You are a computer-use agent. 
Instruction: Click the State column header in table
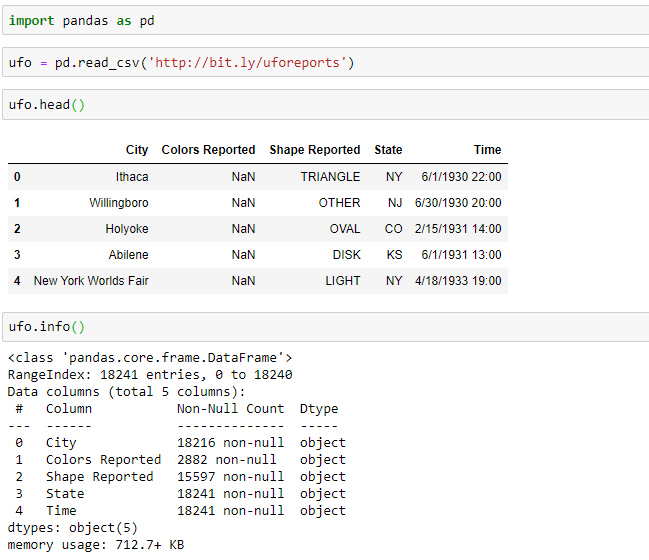[x=388, y=150]
